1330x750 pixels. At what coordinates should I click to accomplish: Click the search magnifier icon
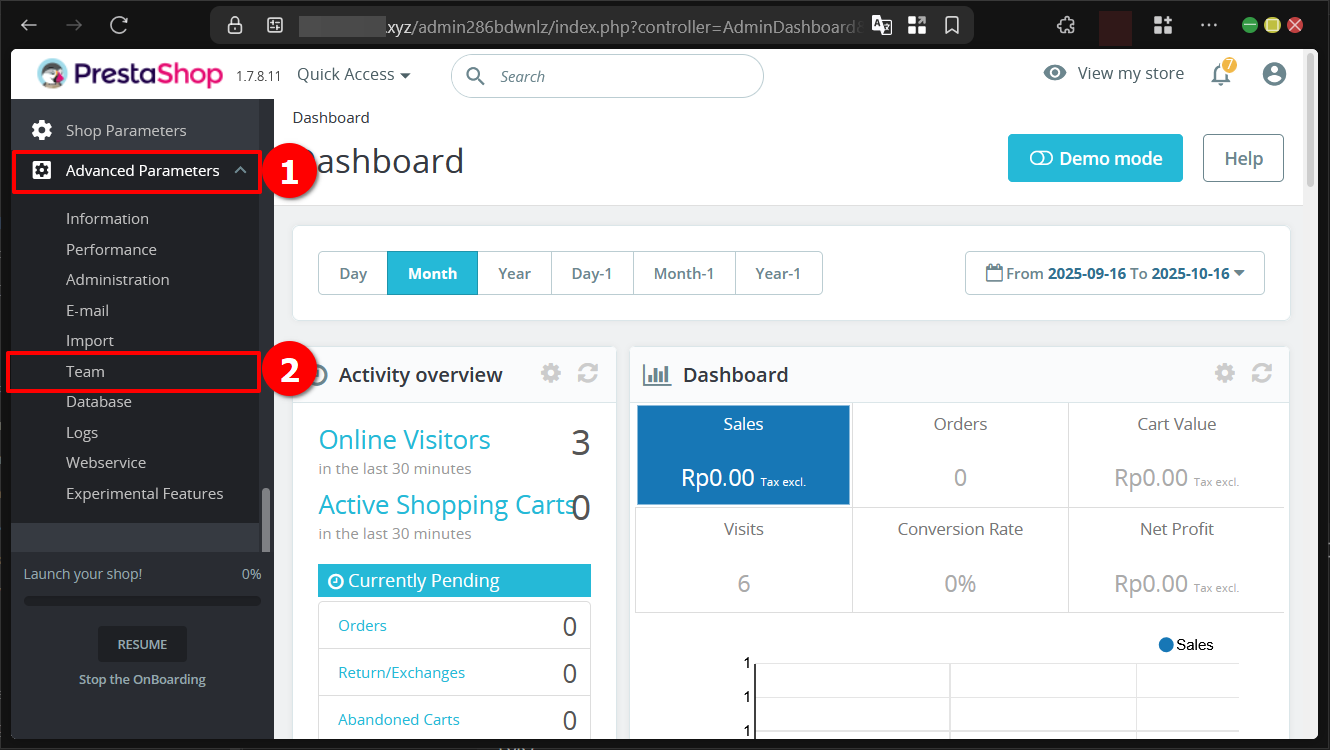[477, 75]
